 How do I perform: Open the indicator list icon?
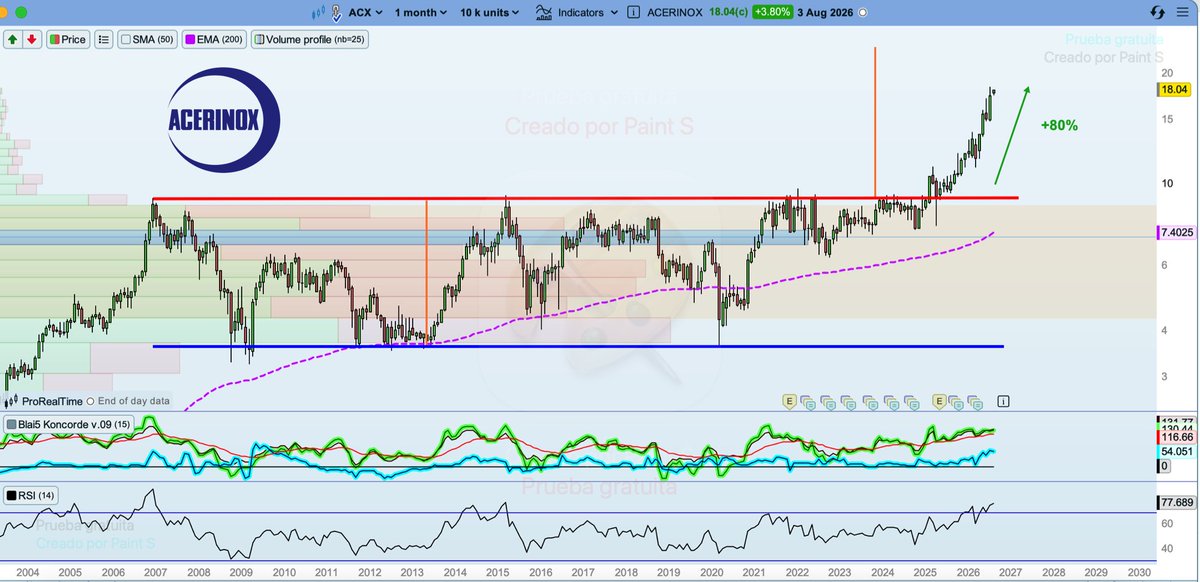tap(104, 40)
